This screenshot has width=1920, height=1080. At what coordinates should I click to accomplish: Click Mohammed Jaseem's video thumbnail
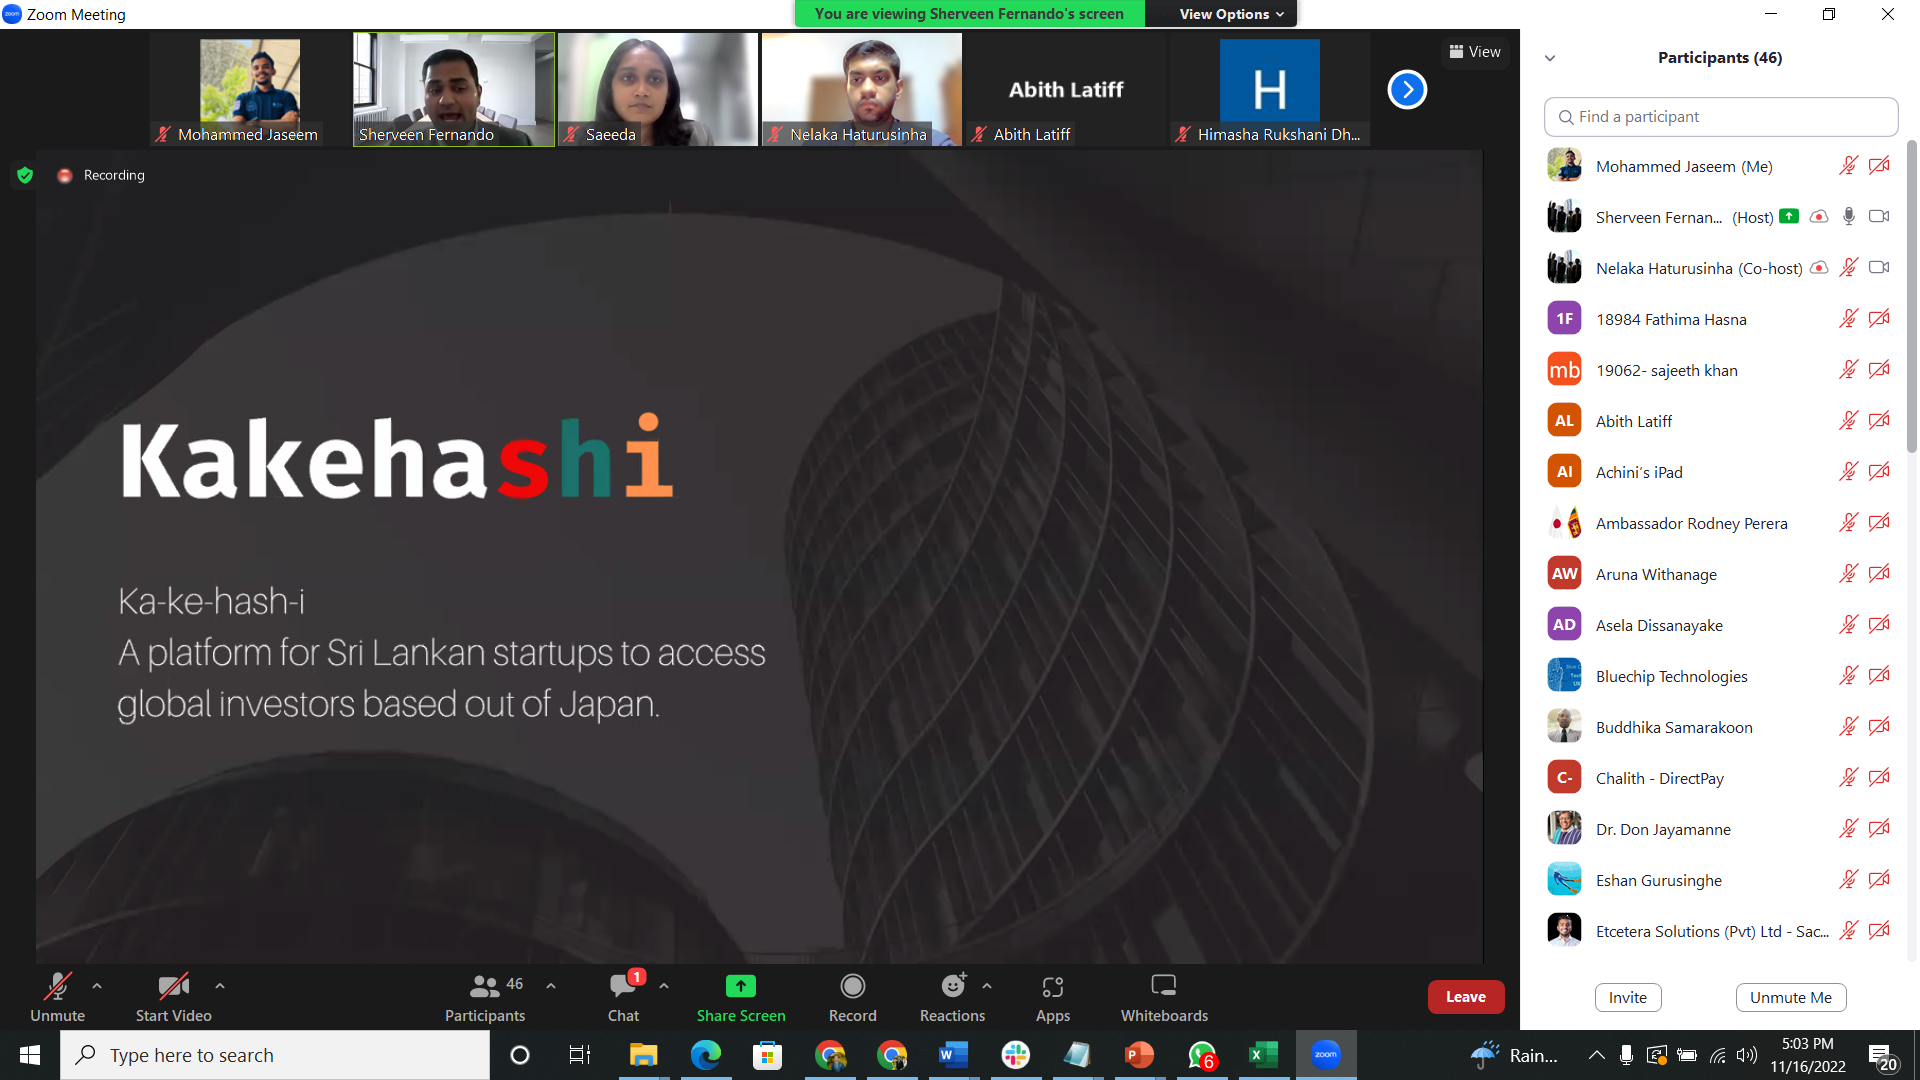(x=250, y=90)
